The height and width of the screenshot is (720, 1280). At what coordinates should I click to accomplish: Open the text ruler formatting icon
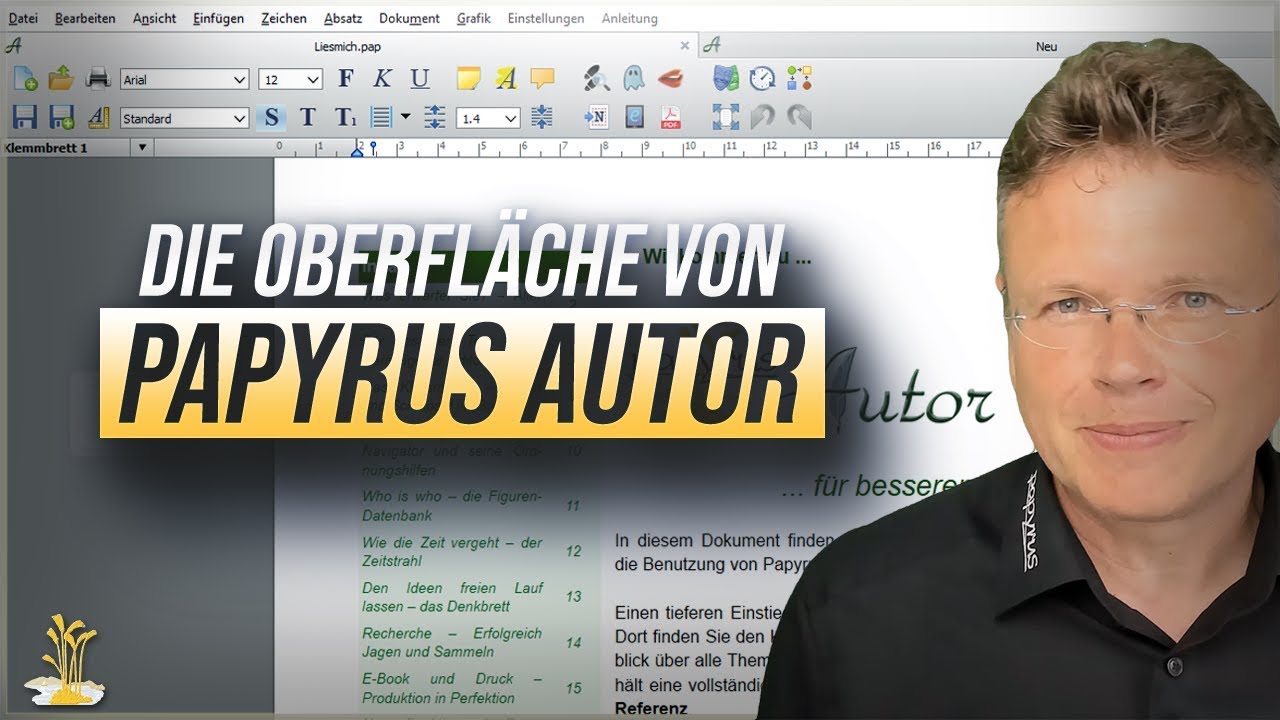pyautogui.click(x=98, y=117)
